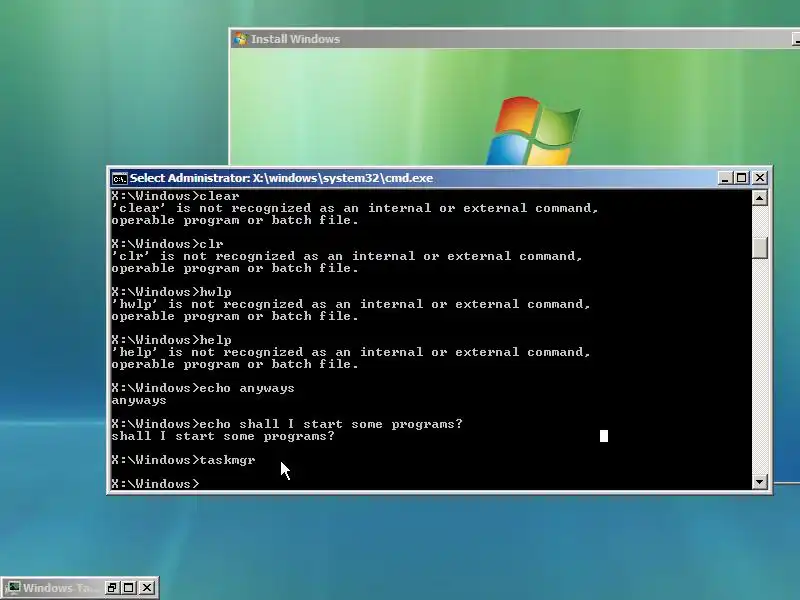Click the 'X:\Windows>clear' command line
This screenshot has height=600, width=800.
(x=175, y=196)
